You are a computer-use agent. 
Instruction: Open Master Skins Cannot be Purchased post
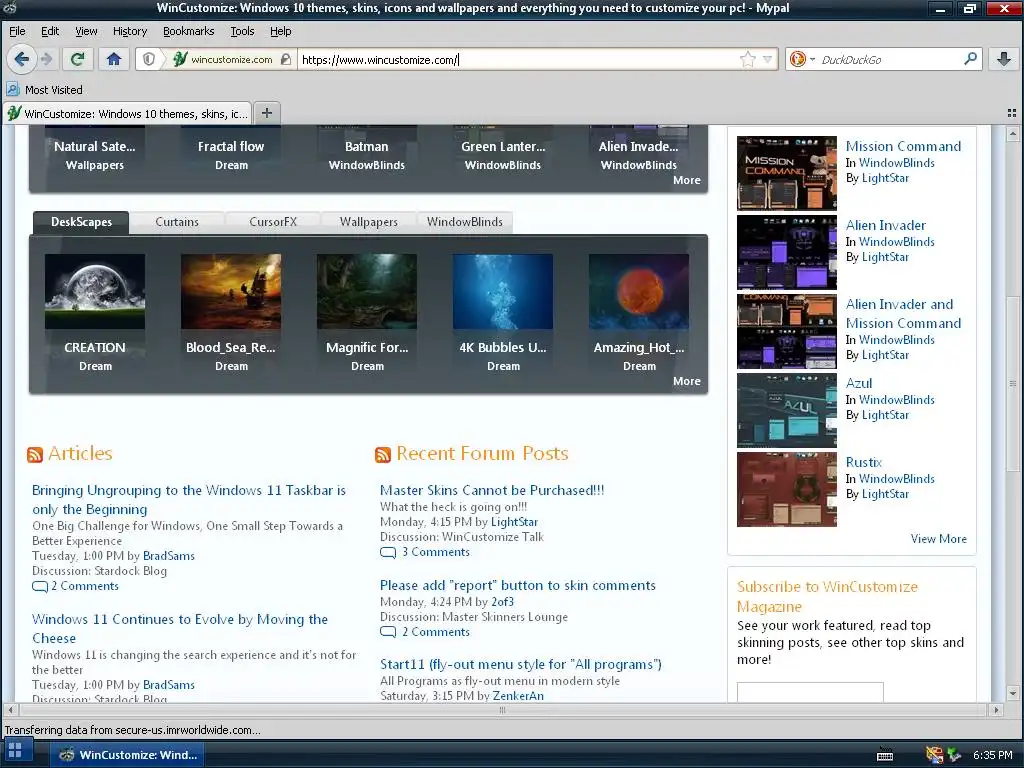(x=492, y=490)
